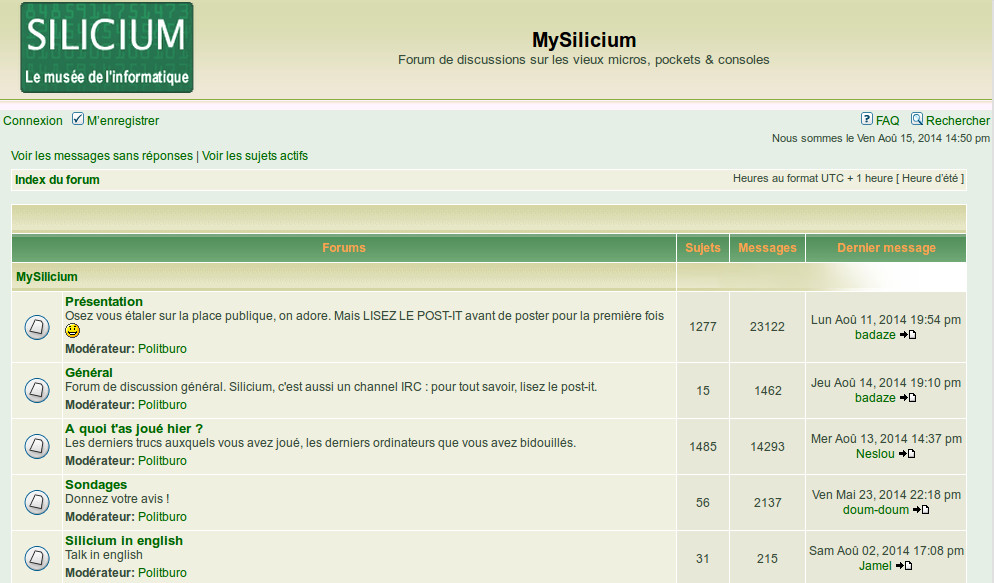The image size is (994, 583).
Task: Open the MySilicium category header
Action: (x=47, y=277)
